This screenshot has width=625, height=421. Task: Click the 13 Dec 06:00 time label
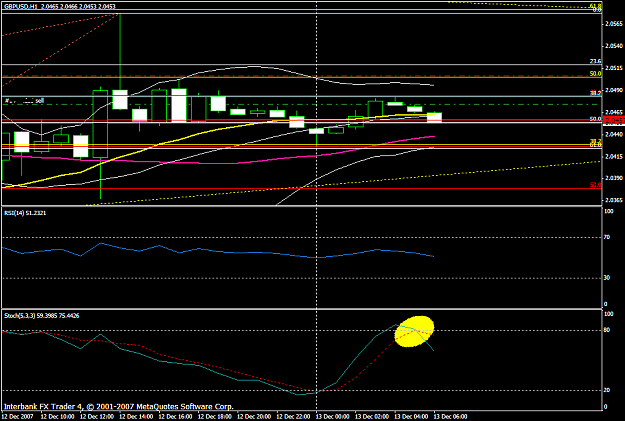451,417
